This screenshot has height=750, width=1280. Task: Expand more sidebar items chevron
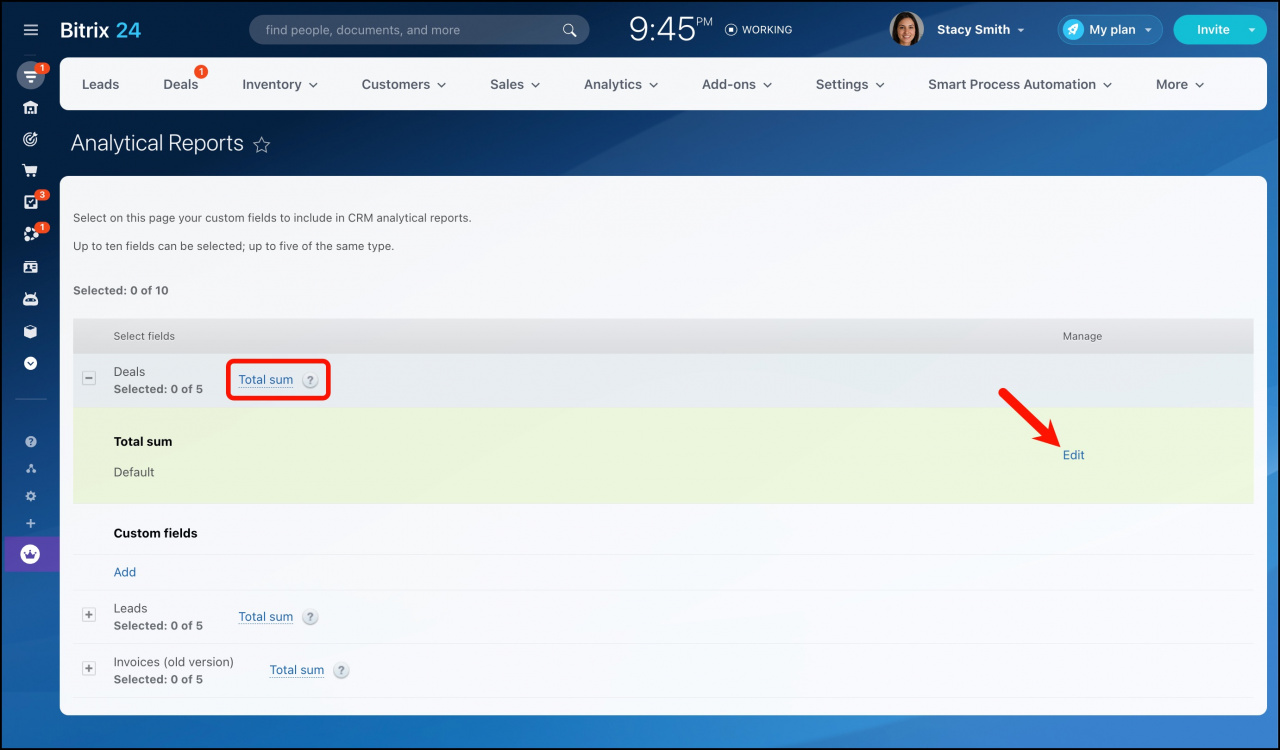(31, 363)
